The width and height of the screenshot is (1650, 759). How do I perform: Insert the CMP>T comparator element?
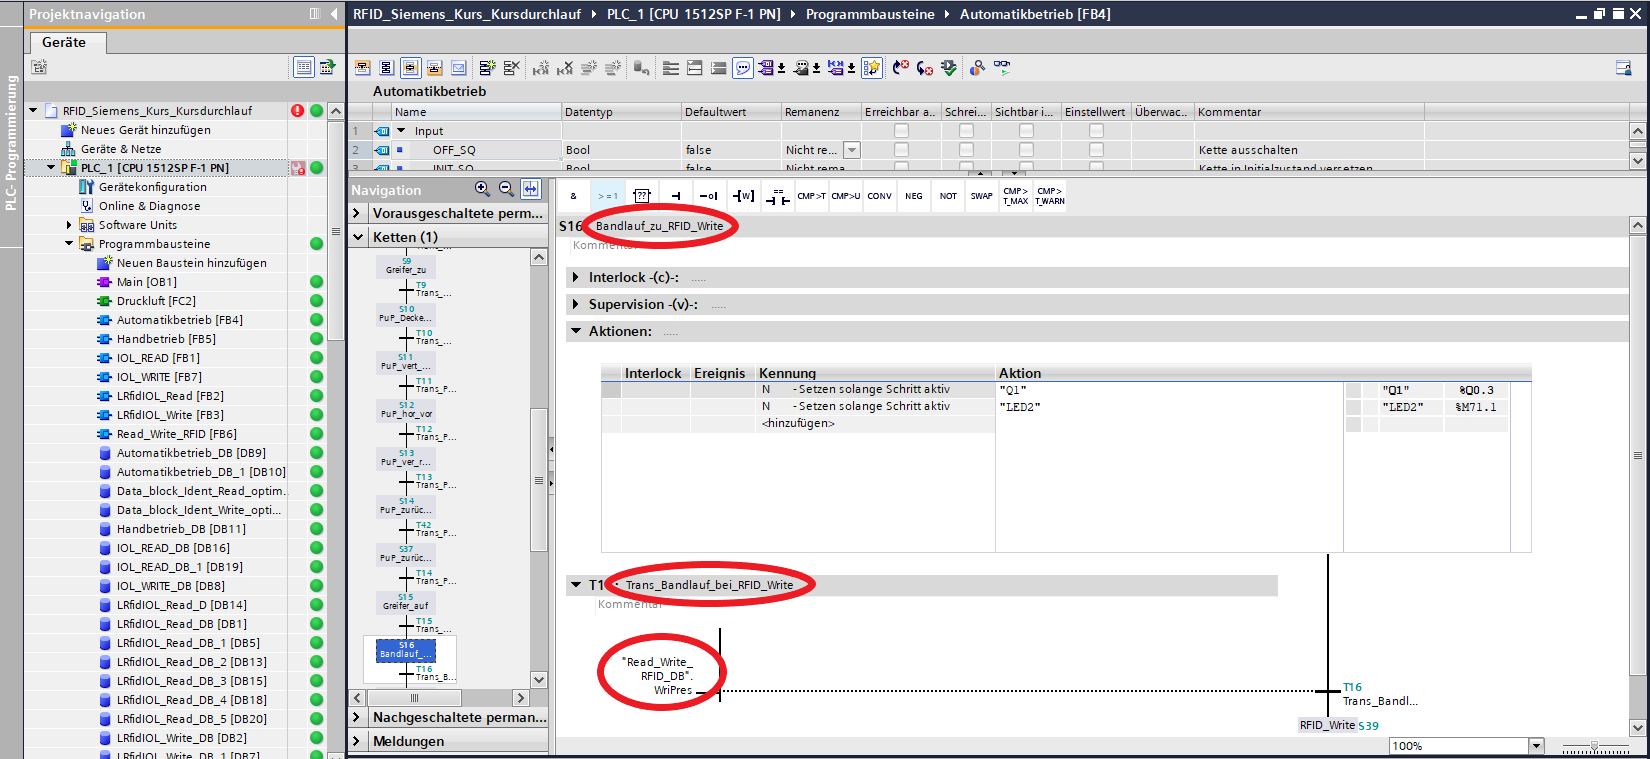tap(811, 196)
